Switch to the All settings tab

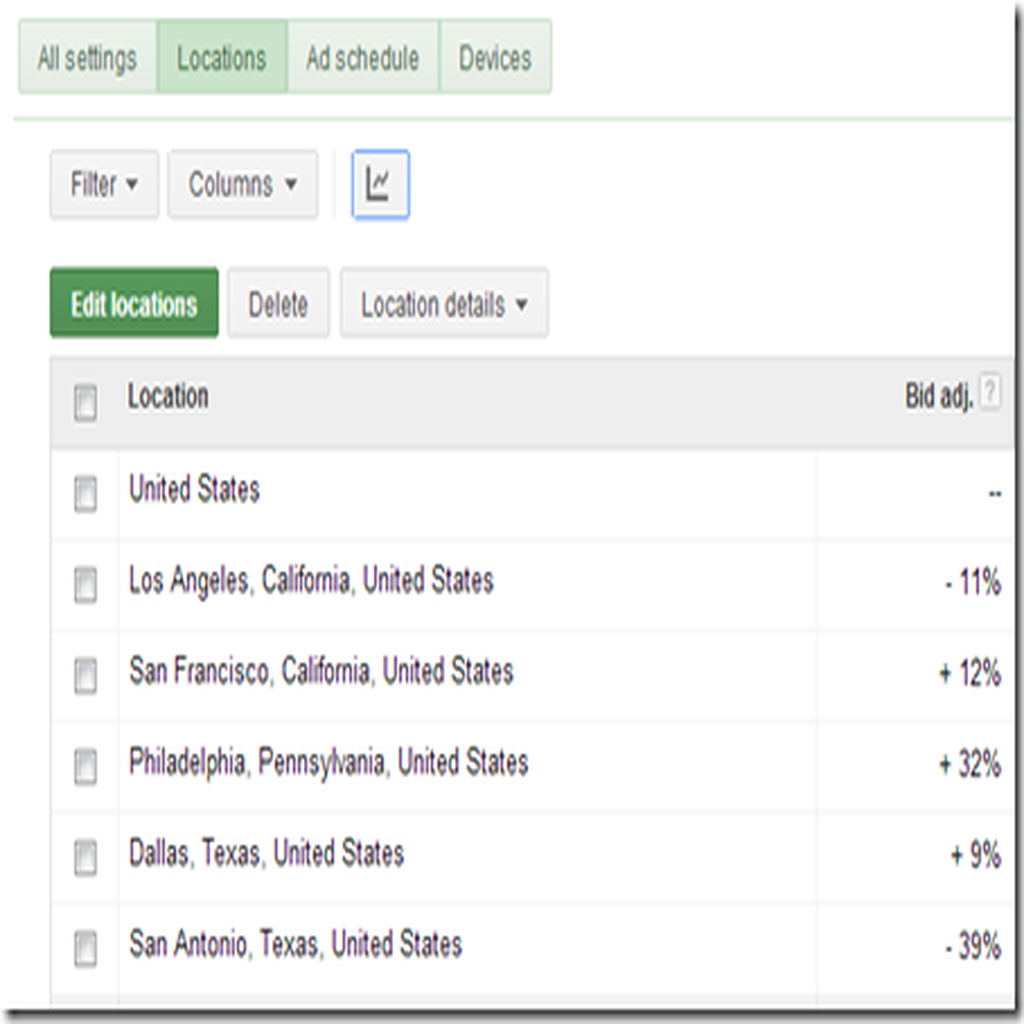88,57
